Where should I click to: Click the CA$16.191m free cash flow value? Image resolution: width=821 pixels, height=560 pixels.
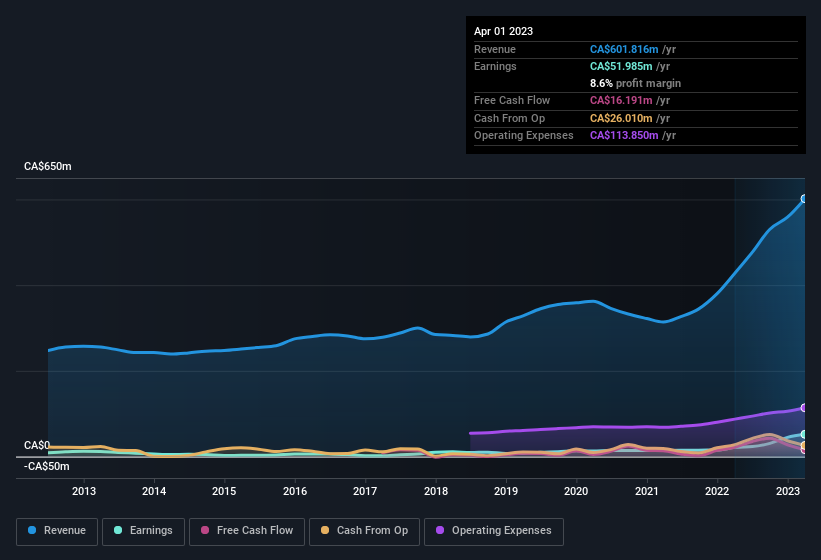click(x=621, y=100)
